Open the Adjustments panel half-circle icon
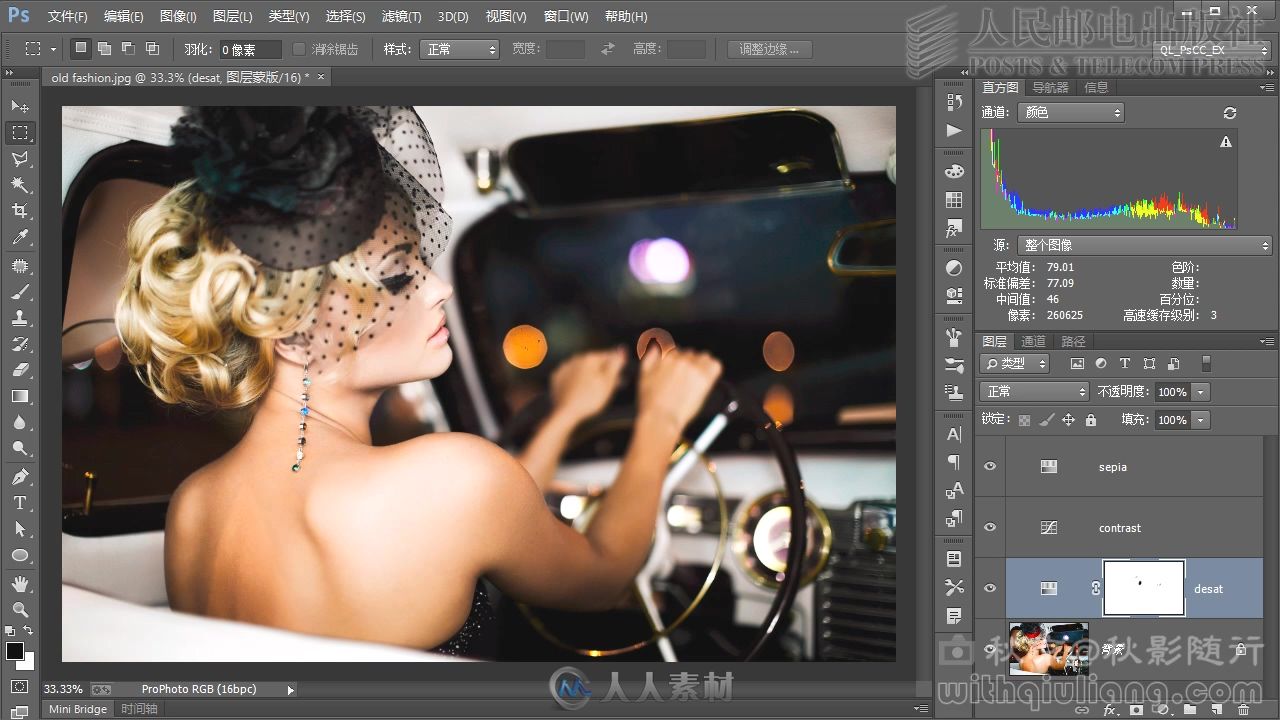The height and width of the screenshot is (720, 1280). (954, 268)
